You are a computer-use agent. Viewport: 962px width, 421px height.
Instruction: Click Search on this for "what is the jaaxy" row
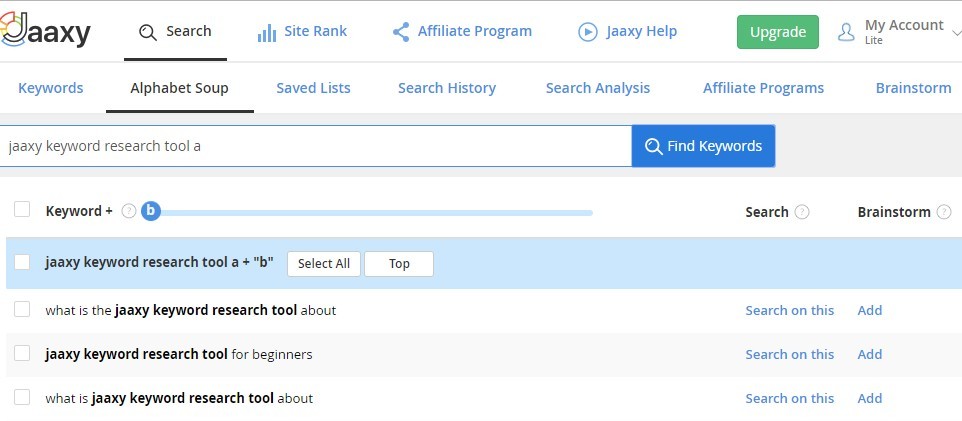(790, 311)
